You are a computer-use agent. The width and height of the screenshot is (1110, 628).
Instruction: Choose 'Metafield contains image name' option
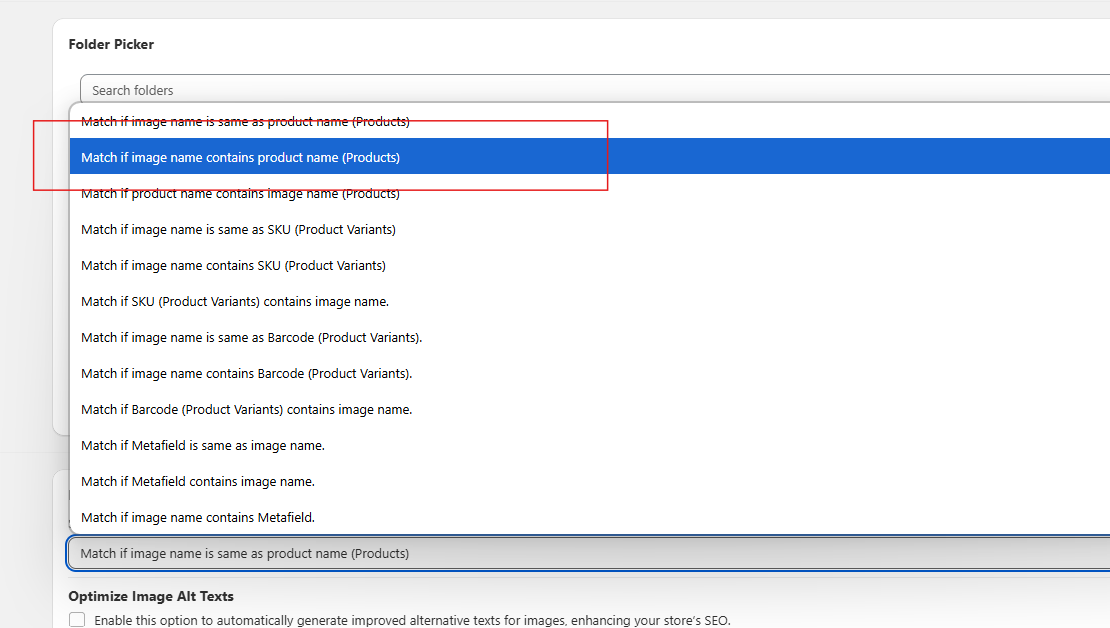[x=198, y=482]
